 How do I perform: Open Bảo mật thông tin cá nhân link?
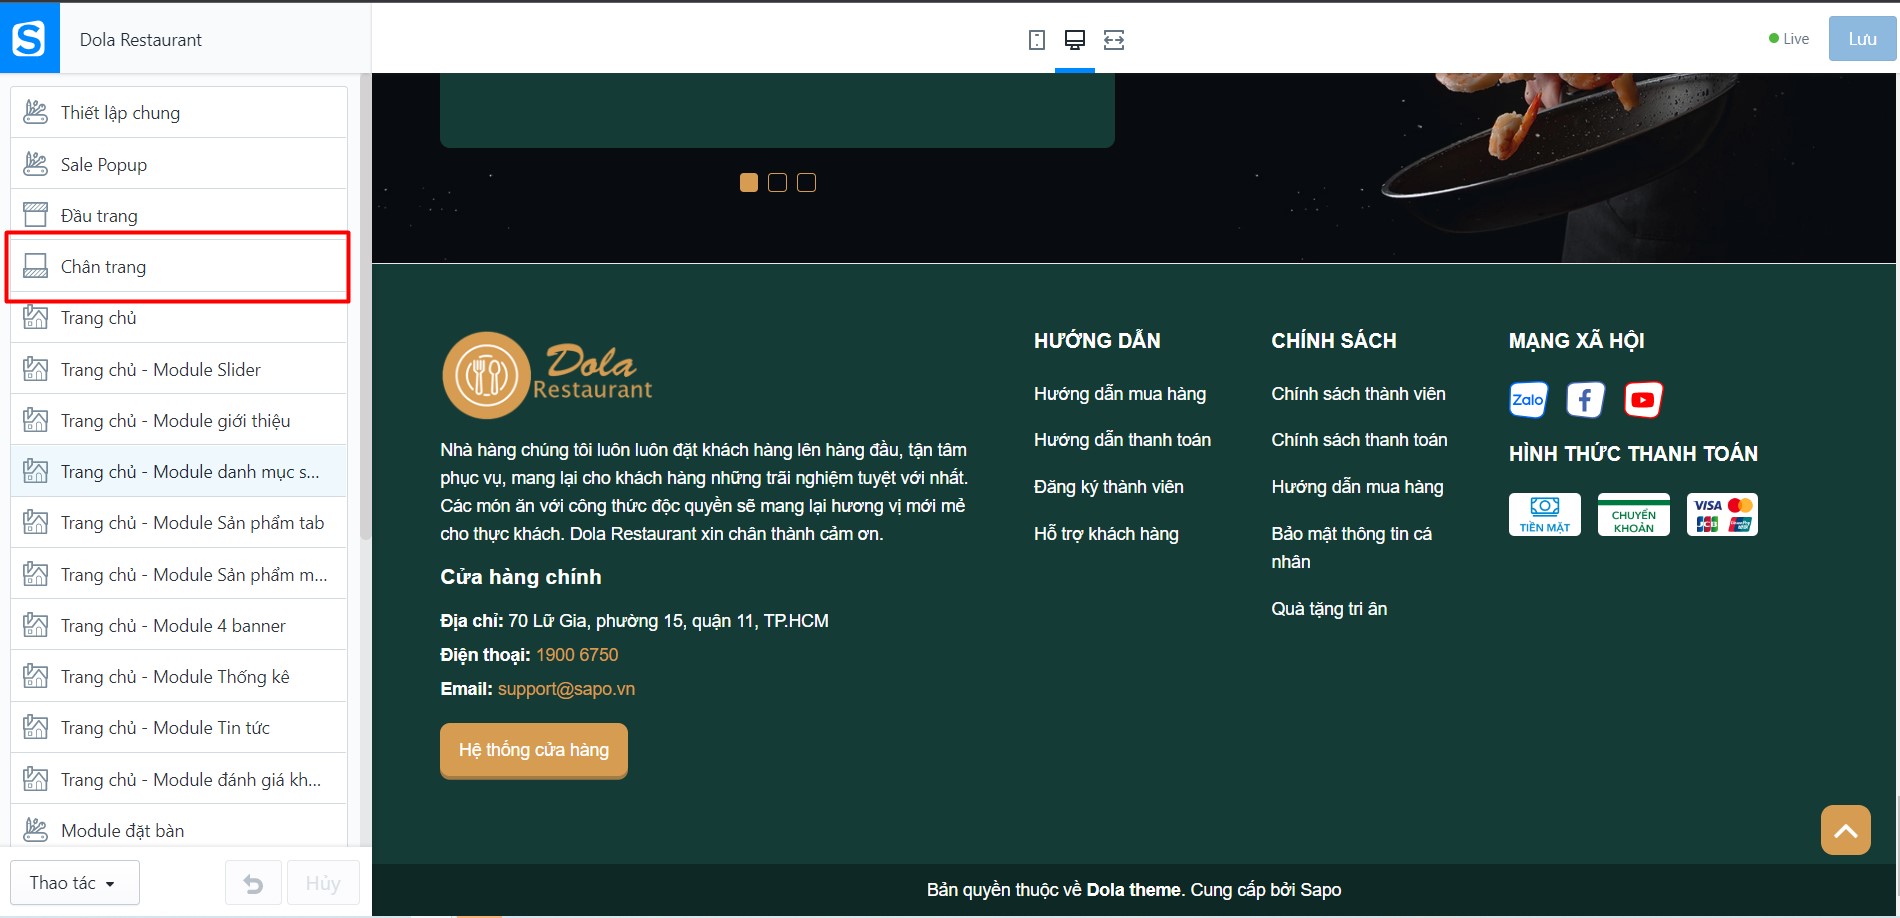click(1351, 548)
